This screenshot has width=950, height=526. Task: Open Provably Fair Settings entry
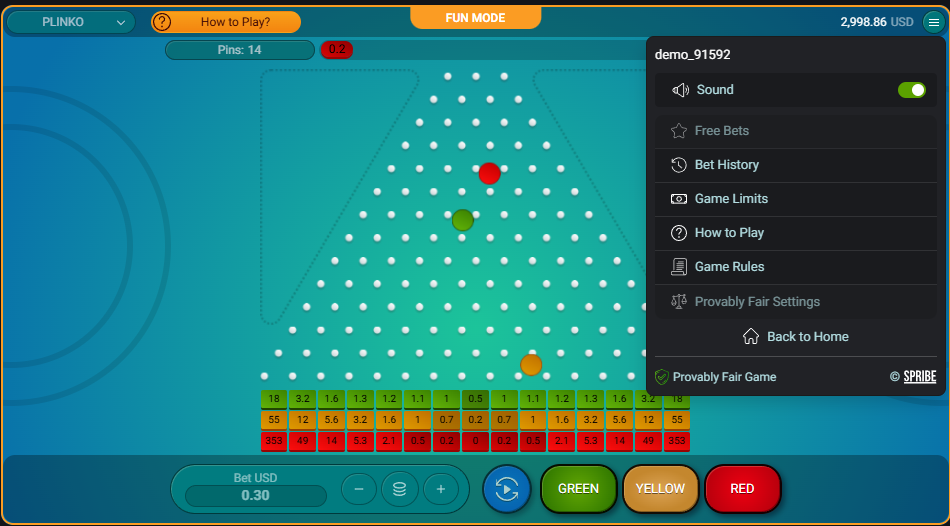point(796,302)
